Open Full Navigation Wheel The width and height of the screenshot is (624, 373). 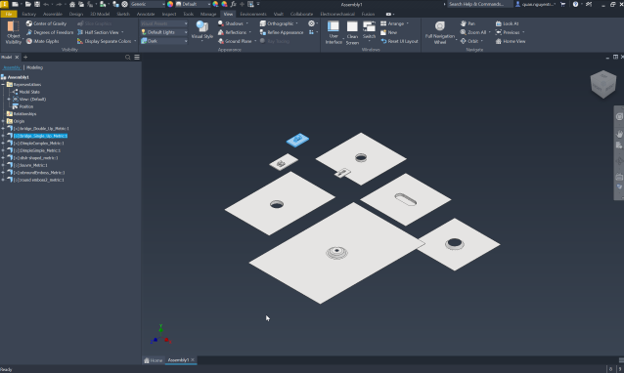(x=440, y=32)
